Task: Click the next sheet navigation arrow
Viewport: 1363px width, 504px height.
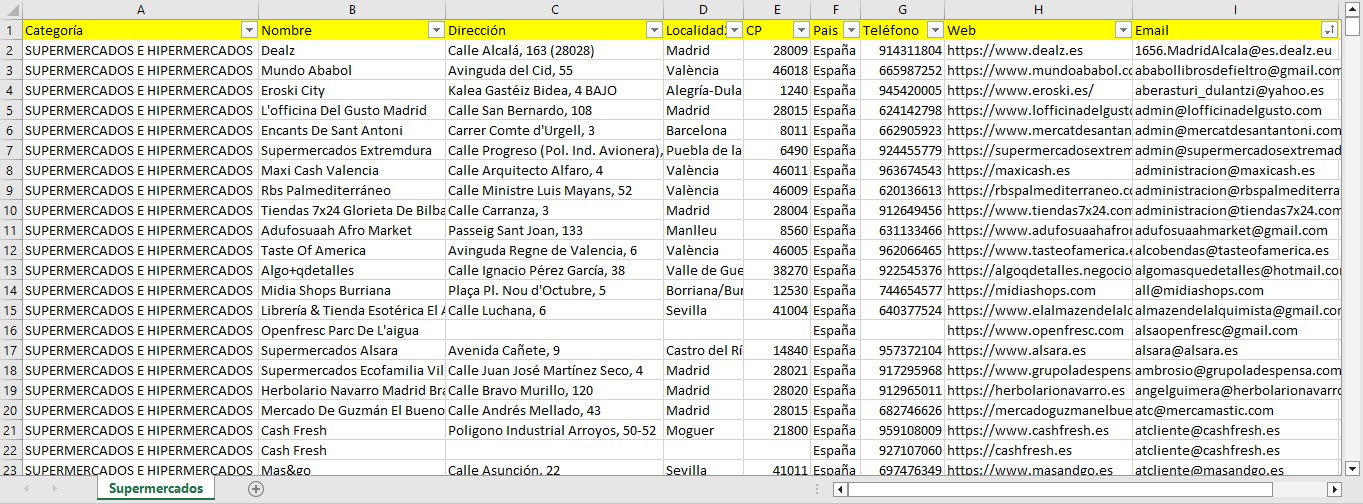Action: pyautogui.click(x=53, y=489)
